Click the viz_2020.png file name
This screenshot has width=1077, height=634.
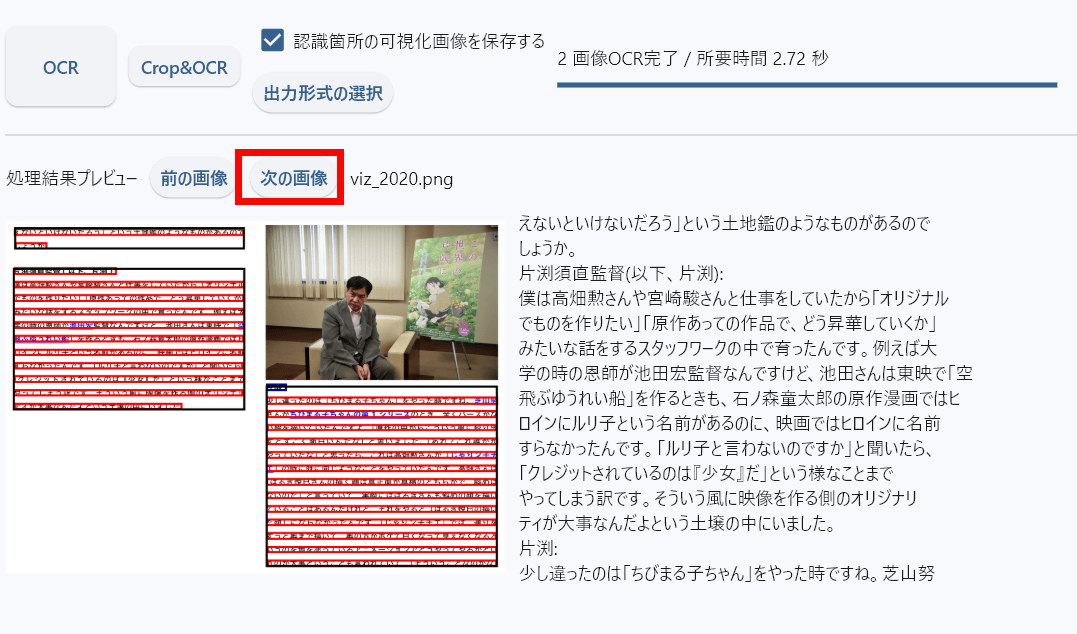click(402, 179)
